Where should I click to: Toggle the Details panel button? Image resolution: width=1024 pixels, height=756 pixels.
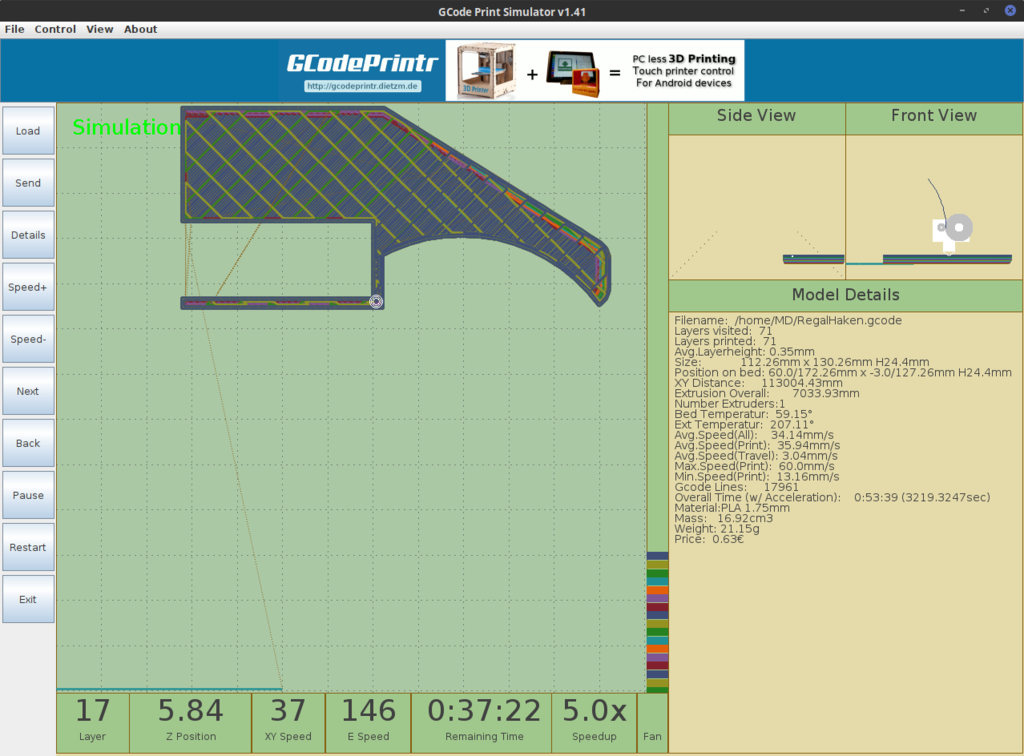(x=28, y=235)
